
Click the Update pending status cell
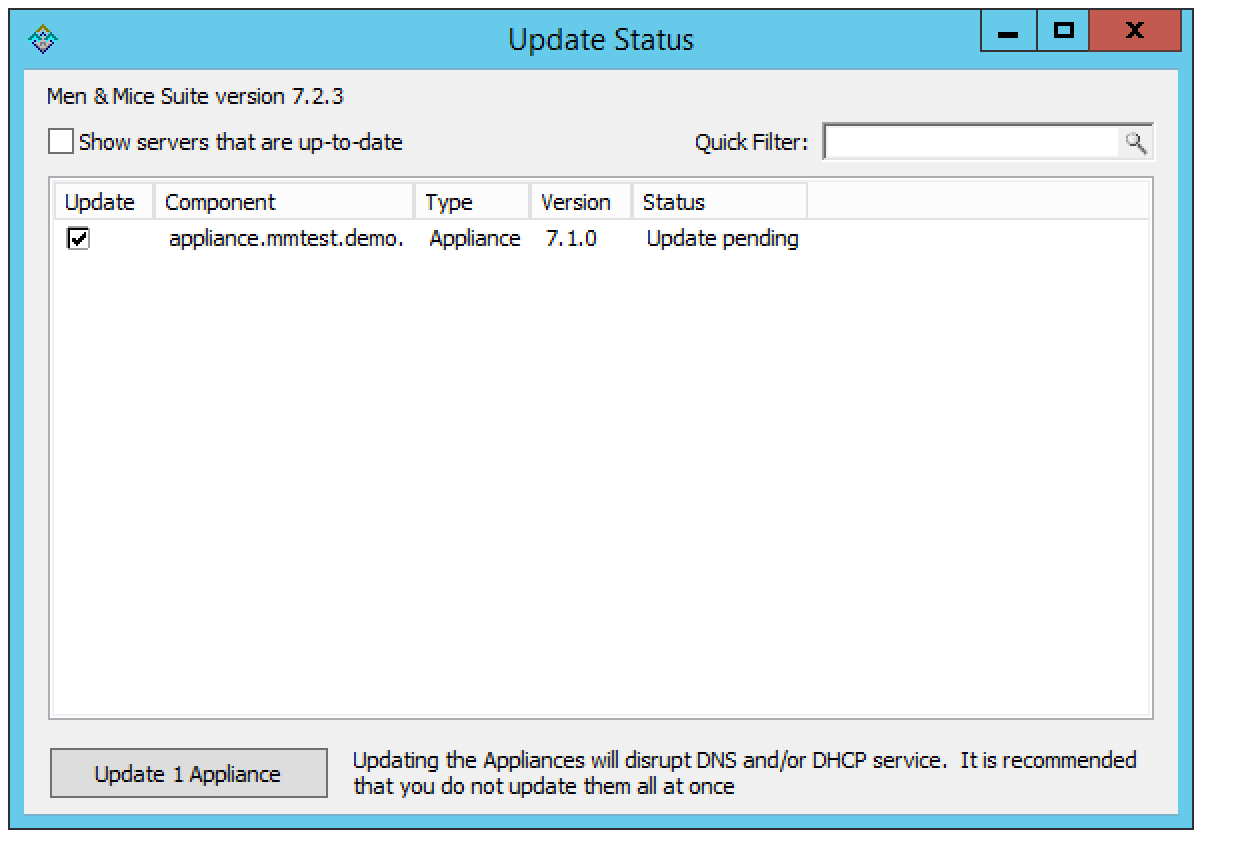point(722,239)
